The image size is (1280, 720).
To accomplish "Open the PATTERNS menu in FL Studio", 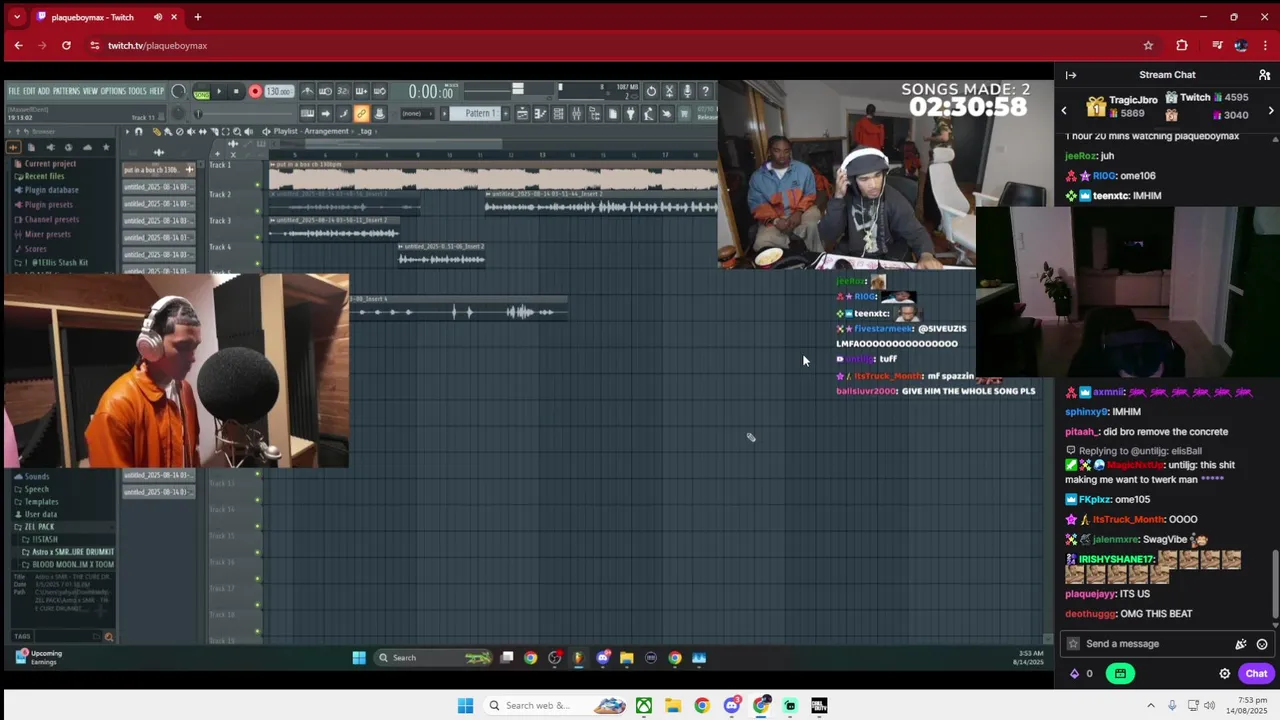I will 66,91.
